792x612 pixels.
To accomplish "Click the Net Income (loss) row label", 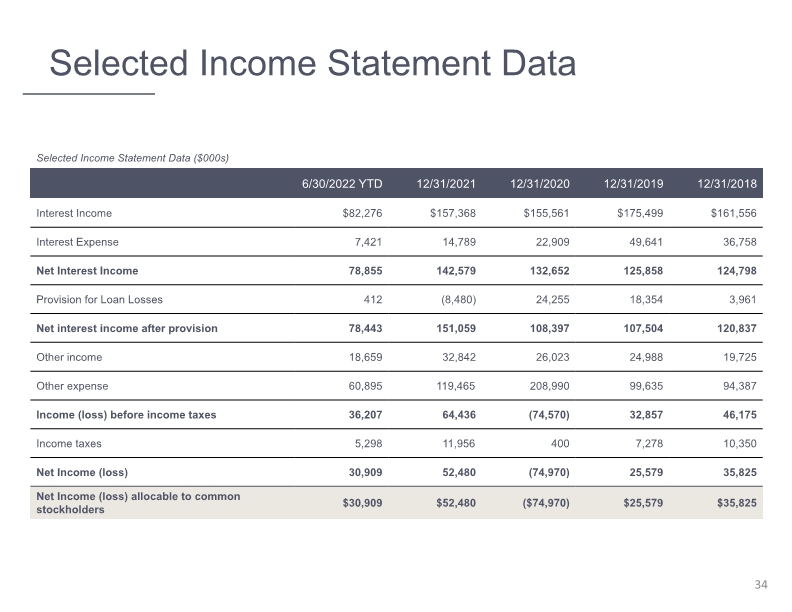I will (x=82, y=472).
